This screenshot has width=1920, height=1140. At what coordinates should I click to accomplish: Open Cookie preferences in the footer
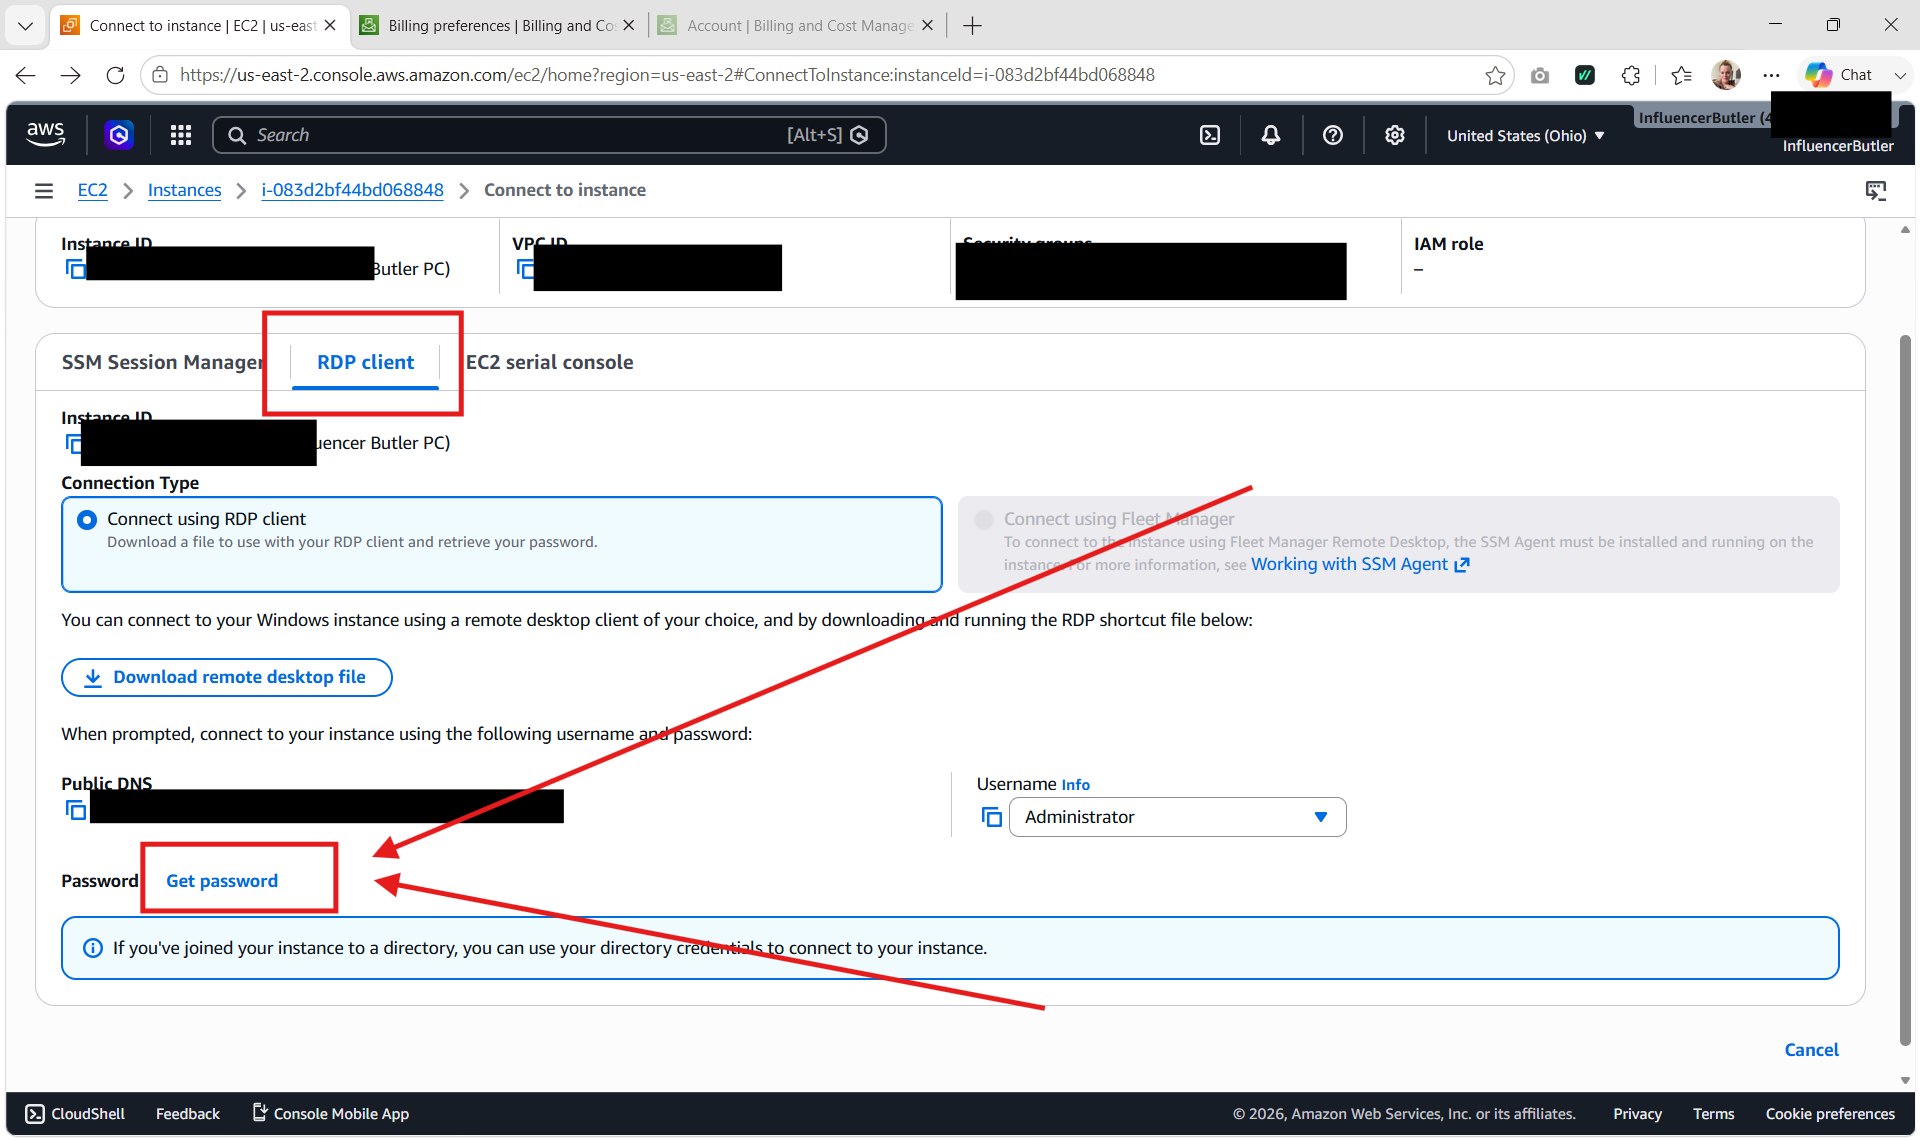[1830, 1114]
